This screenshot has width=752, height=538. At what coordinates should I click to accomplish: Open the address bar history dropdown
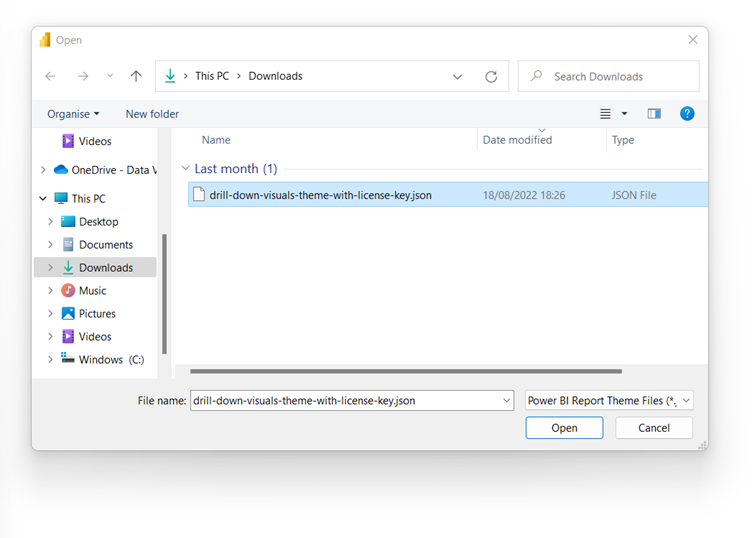(x=458, y=76)
